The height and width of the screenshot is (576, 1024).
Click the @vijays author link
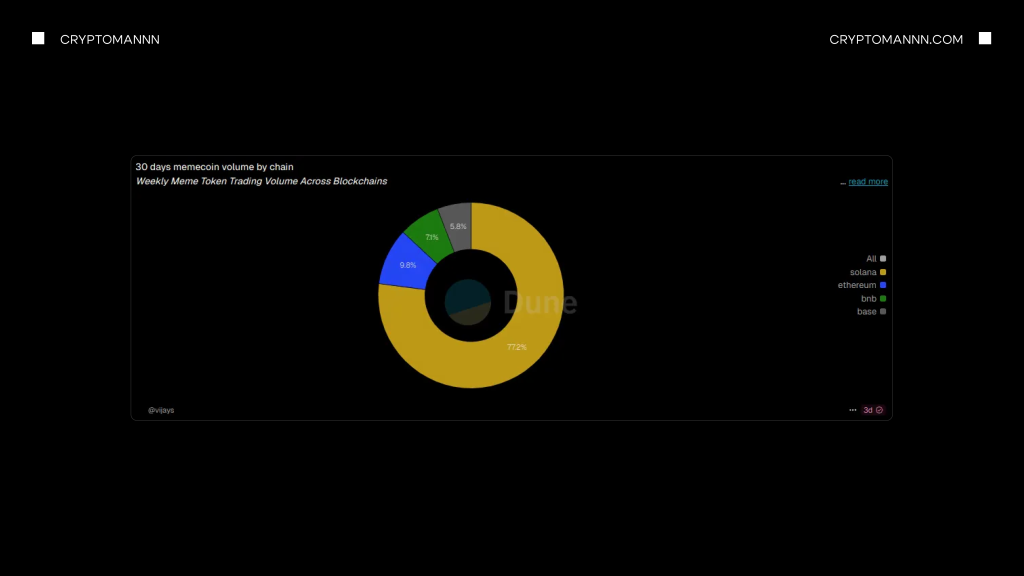pyautogui.click(x=161, y=410)
